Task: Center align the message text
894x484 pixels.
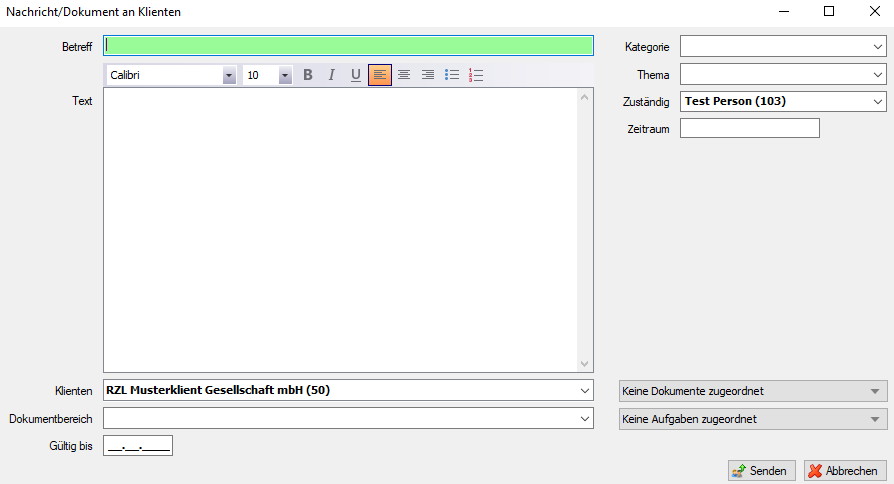Action: point(404,75)
